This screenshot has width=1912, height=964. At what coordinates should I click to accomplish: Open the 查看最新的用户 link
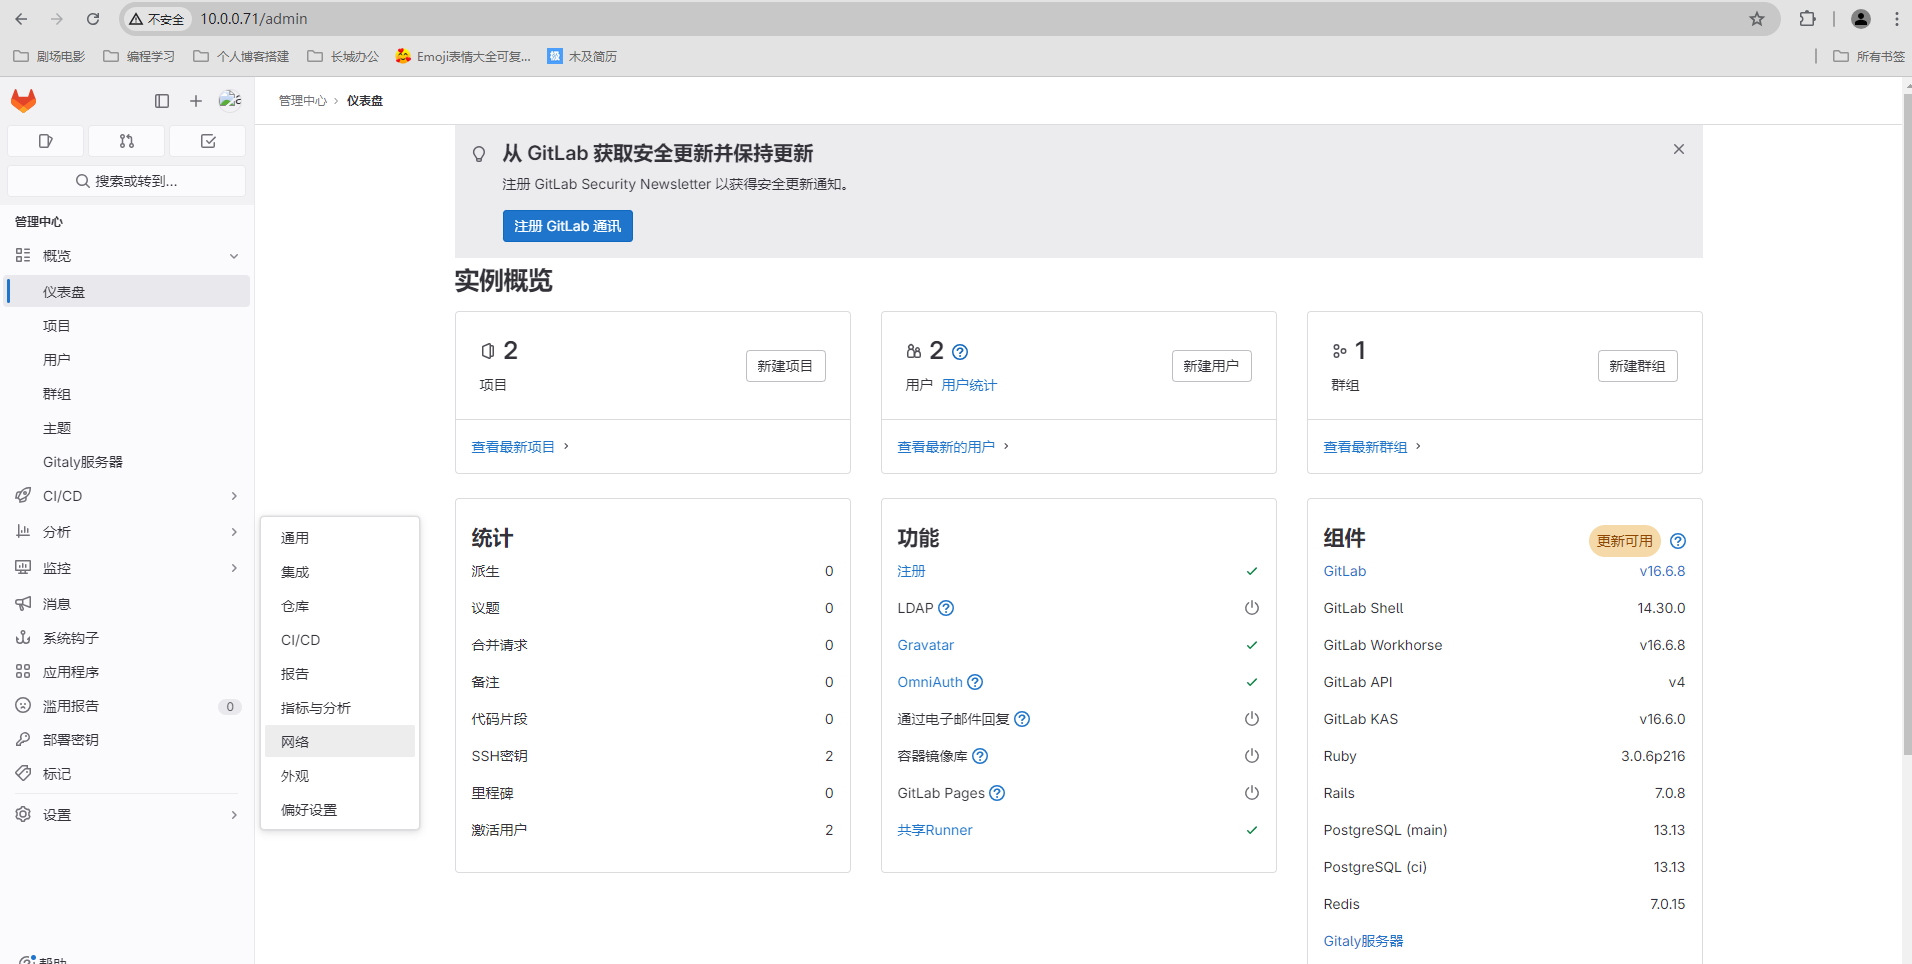click(946, 447)
